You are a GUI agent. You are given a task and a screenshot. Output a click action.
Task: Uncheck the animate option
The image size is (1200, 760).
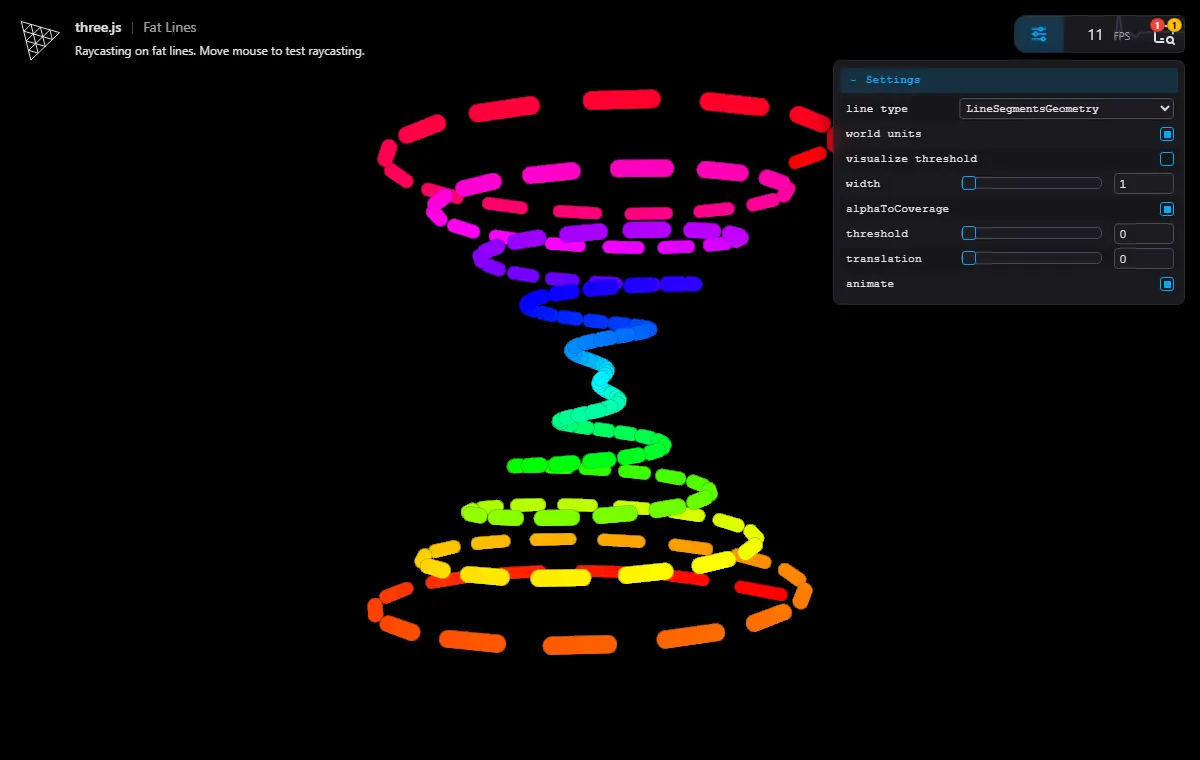point(1166,284)
